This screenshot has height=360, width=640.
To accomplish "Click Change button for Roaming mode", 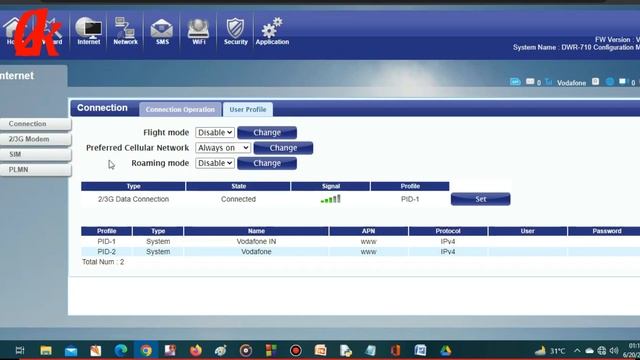I will click(267, 163).
